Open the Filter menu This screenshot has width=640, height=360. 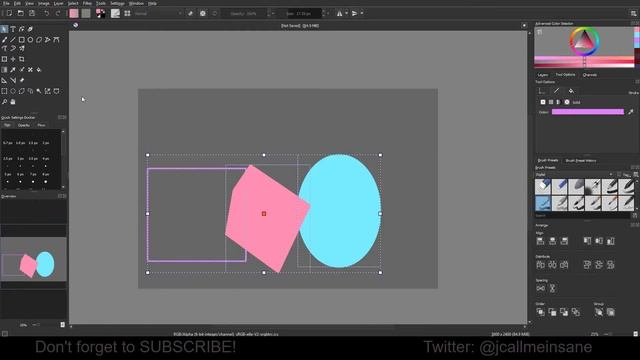click(x=87, y=3)
